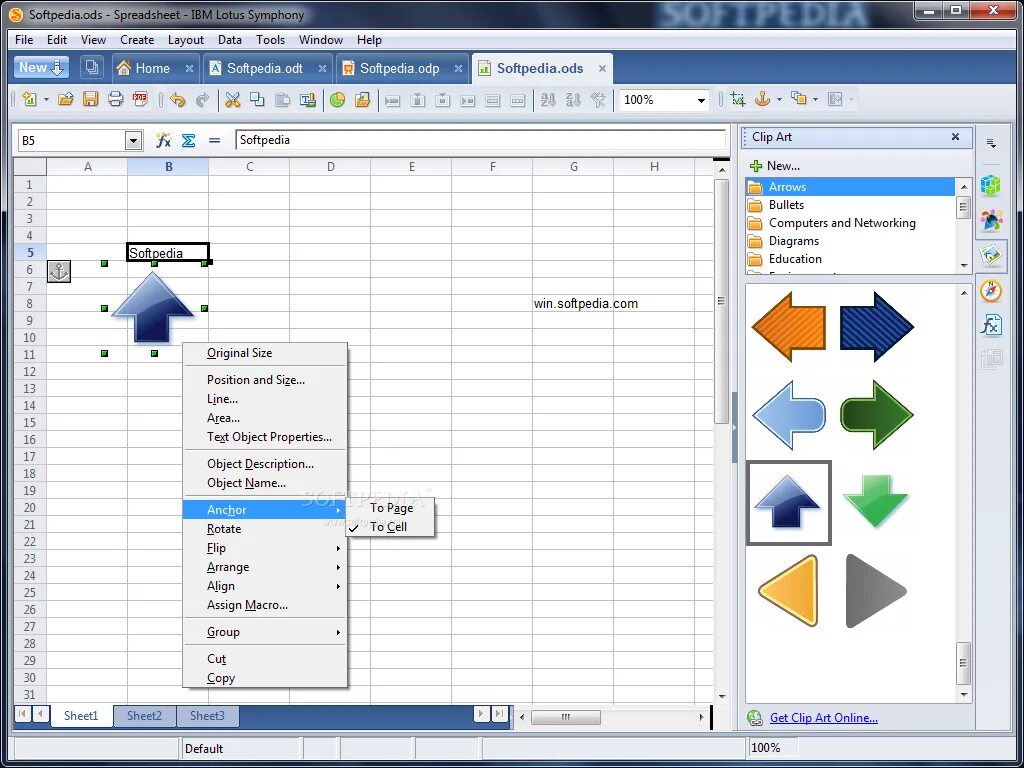Click the New document toolbar icon
Screen dimensions: 1024x768
coord(29,100)
